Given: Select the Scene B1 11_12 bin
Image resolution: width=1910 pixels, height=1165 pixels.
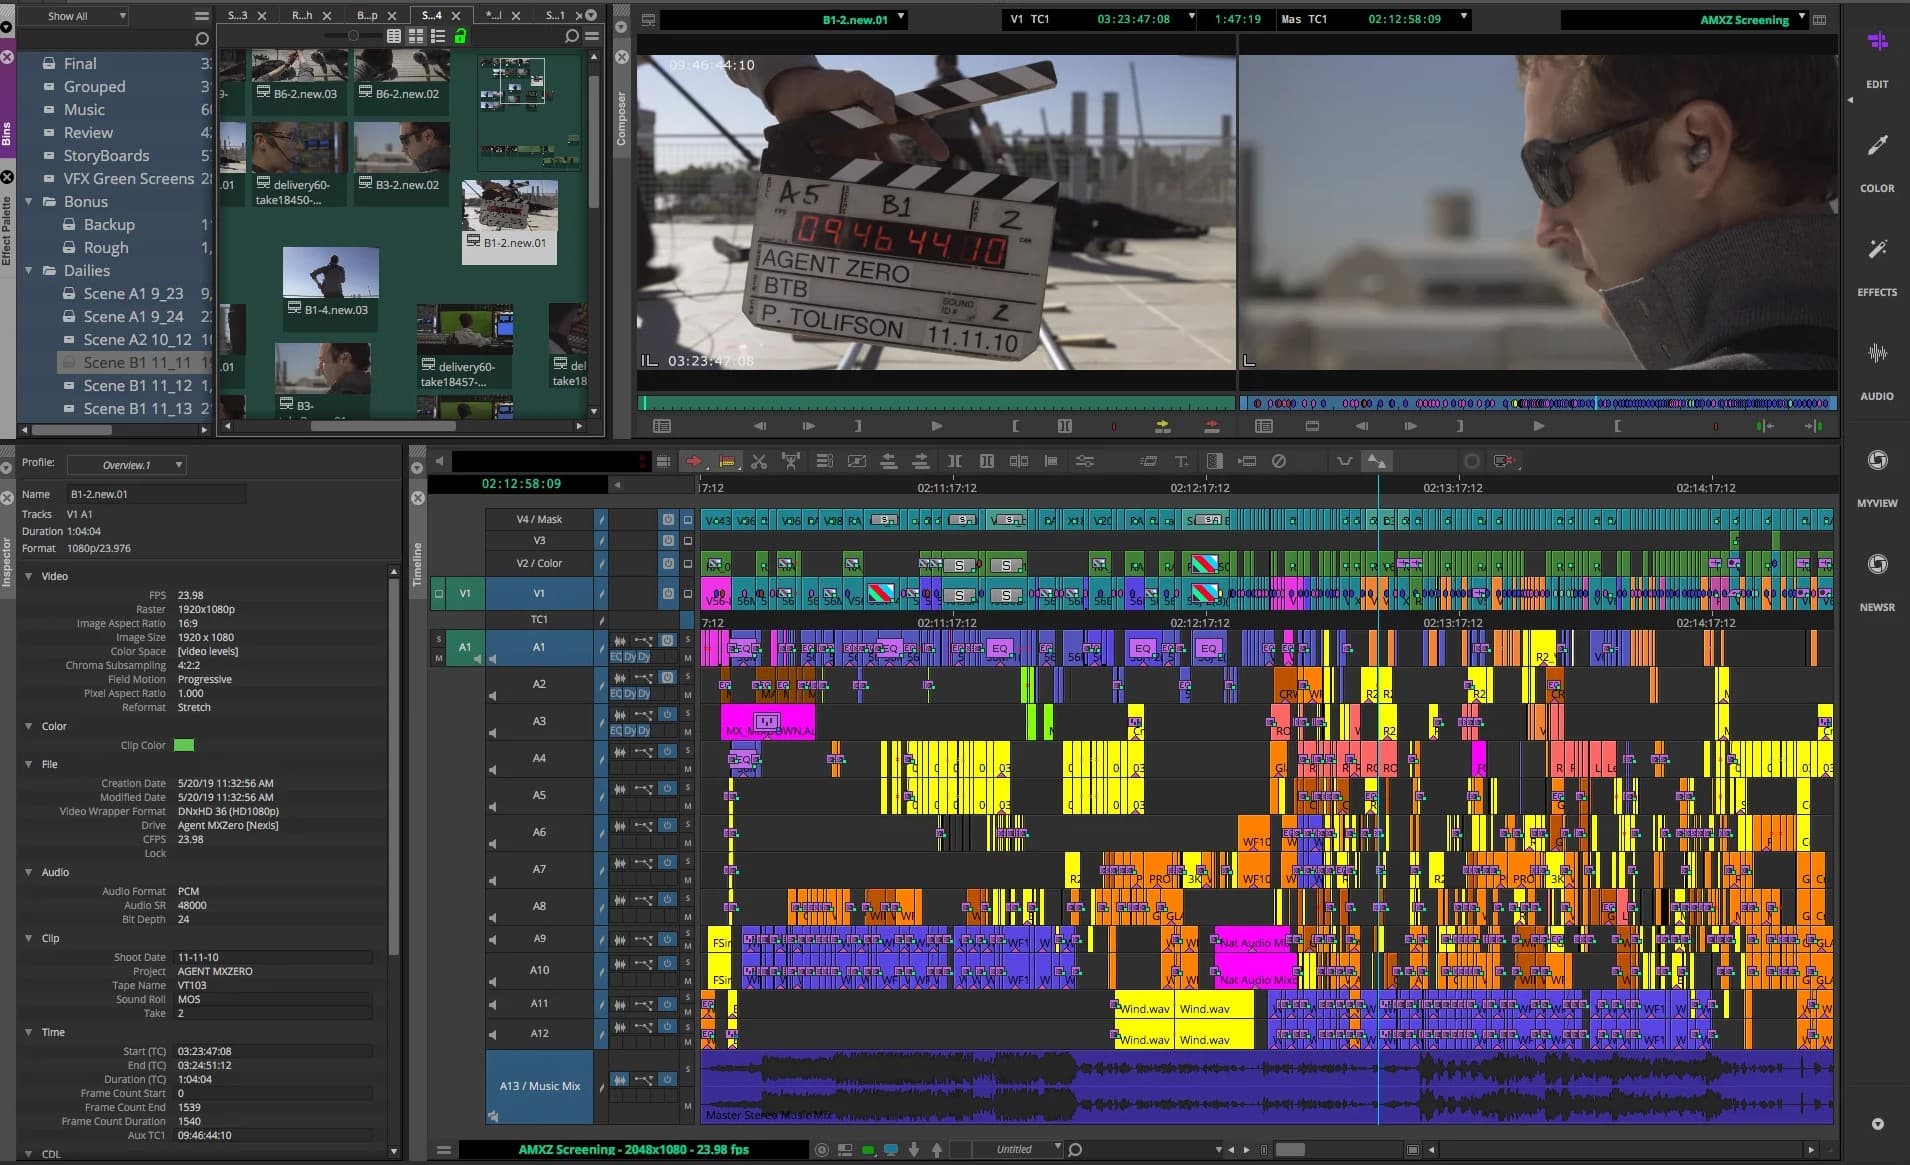Looking at the screenshot, I should coord(137,386).
